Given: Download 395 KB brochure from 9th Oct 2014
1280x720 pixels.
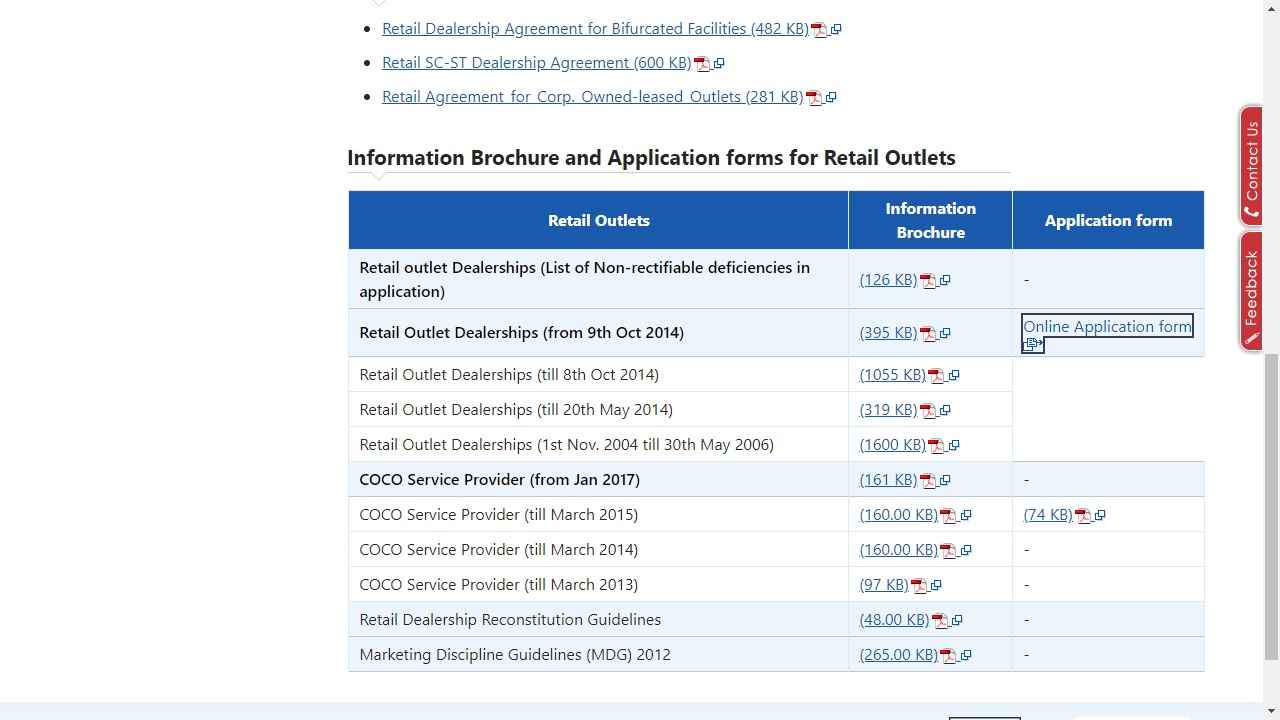Looking at the screenshot, I should (x=888, y=333).
